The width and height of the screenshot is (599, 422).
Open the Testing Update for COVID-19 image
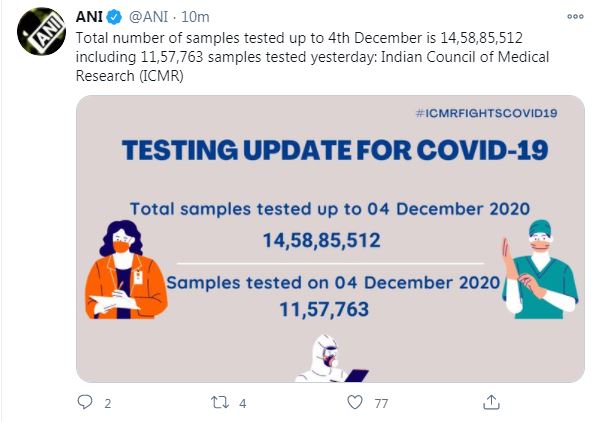(330, 239)
